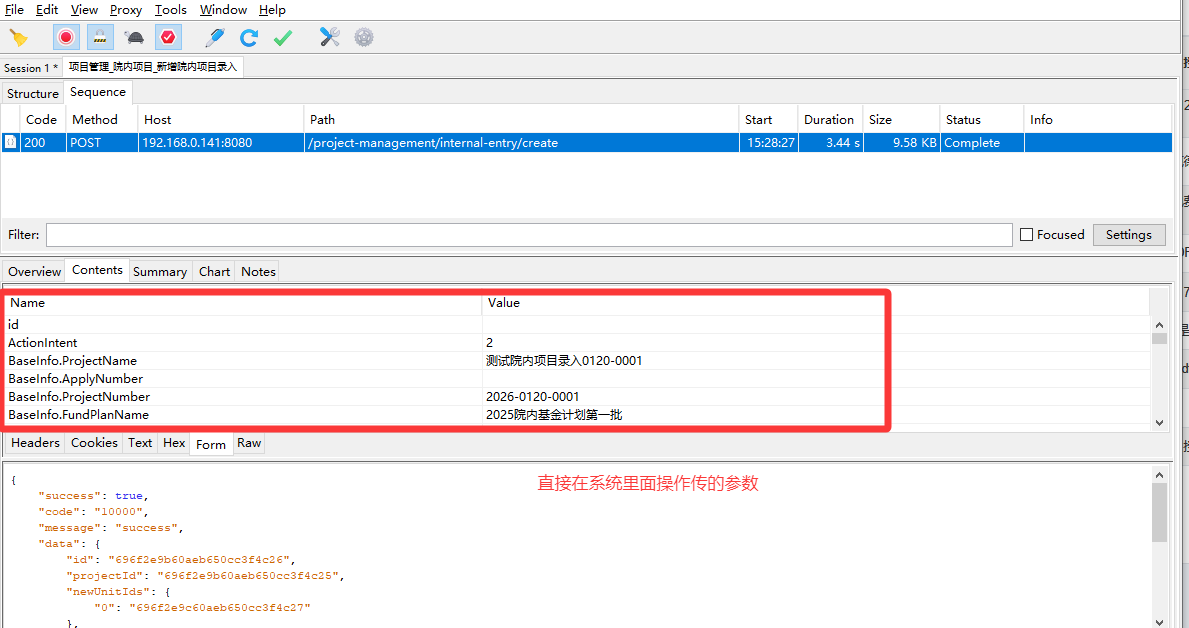Open the View menu
The width and height of the screenshot is (1189, 628).
click(x=84, y=10)
